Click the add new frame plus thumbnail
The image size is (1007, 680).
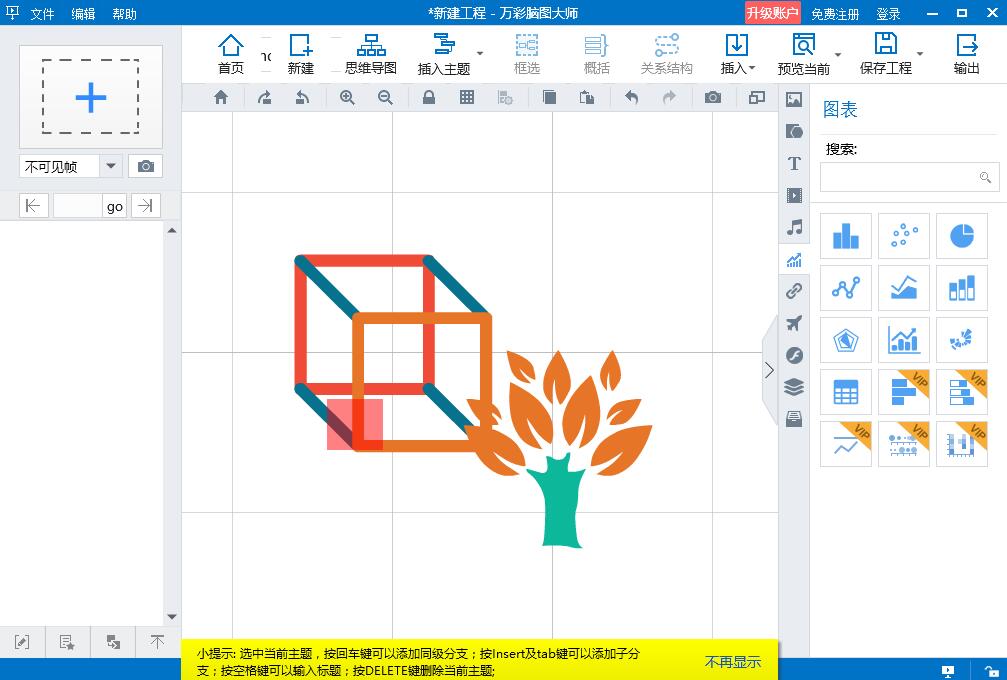[90, 97]
